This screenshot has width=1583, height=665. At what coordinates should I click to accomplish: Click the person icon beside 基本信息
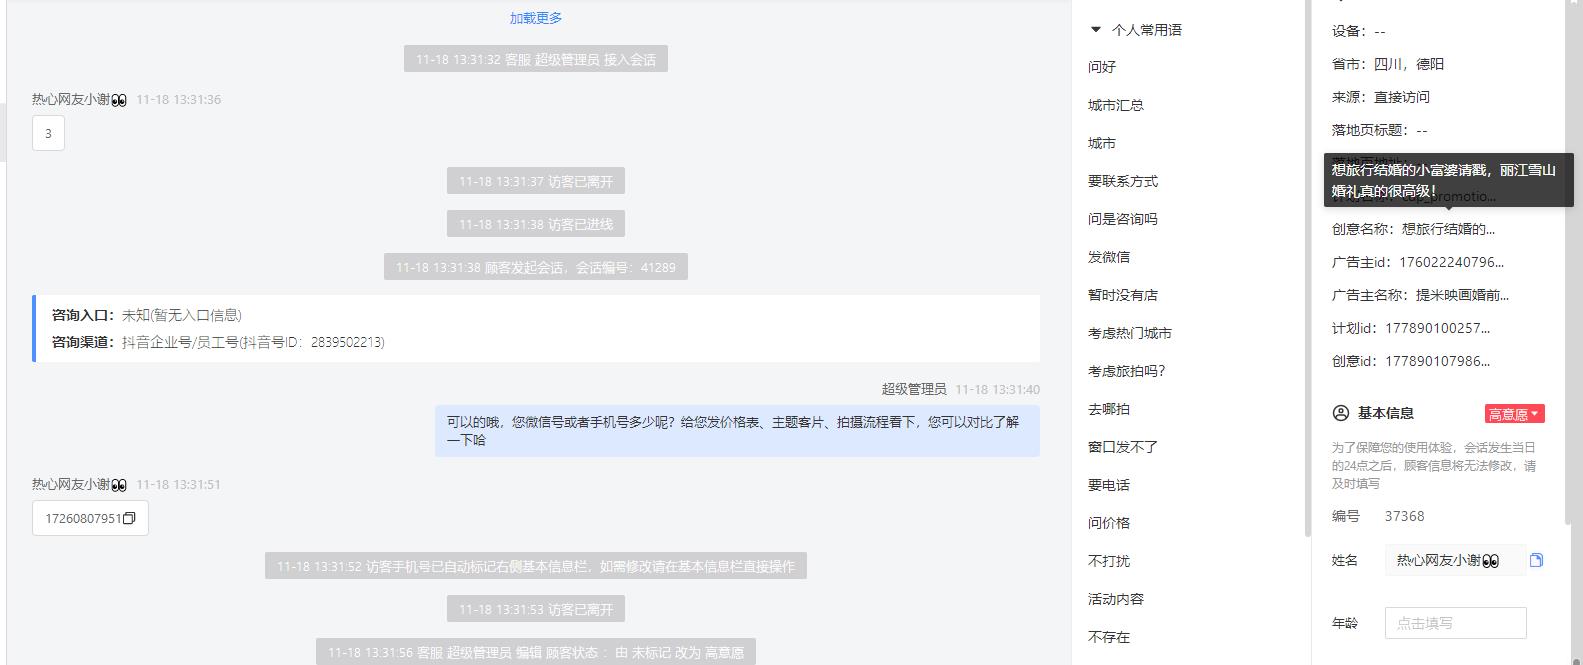tap(1341, 413)
